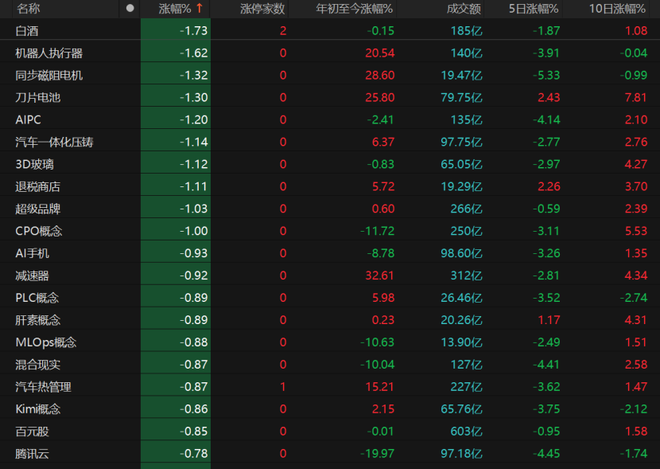Select the 机器人执行器 sector

point(49,53)
